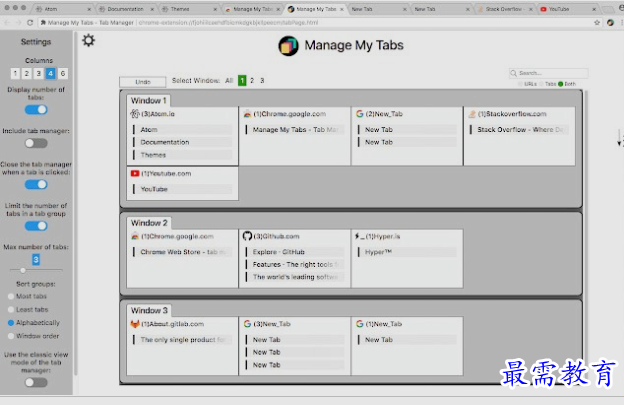Enable Include tab manager switch
Image resolution: width=624 pixels, height=405 pixels.
pos(36,143)
